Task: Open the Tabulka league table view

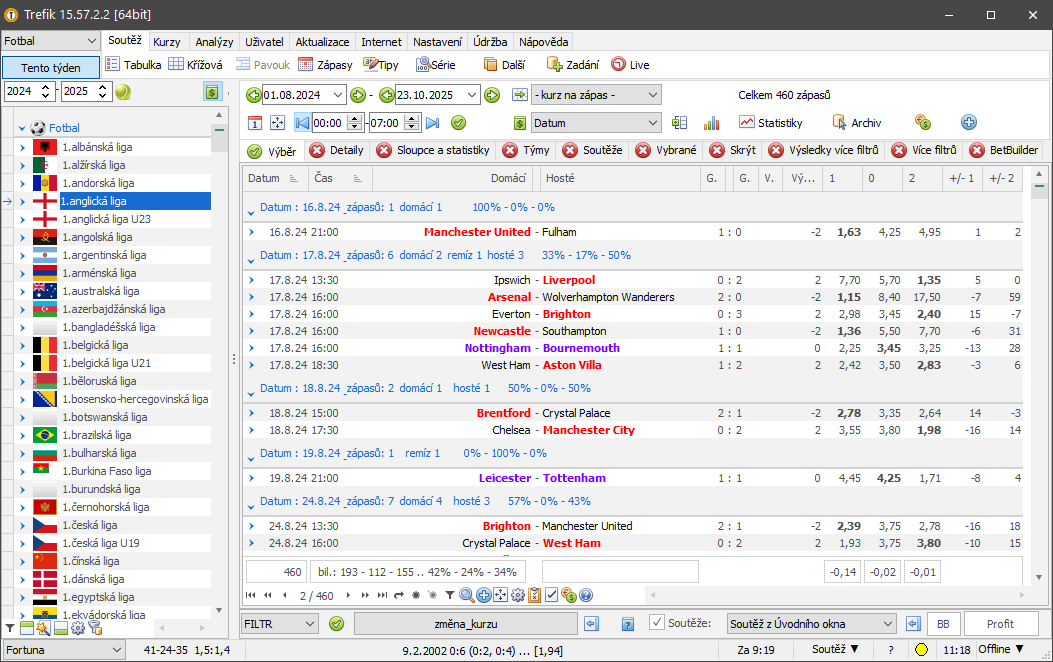Action: [134, 65]
